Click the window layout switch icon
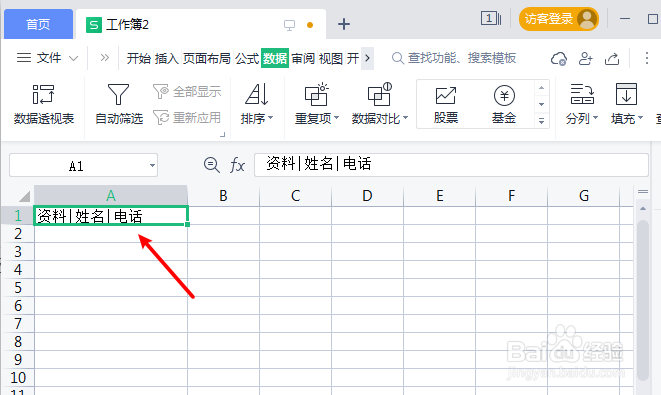The width and height of the screenshot is (661, 395). click(x=491, y=19)
